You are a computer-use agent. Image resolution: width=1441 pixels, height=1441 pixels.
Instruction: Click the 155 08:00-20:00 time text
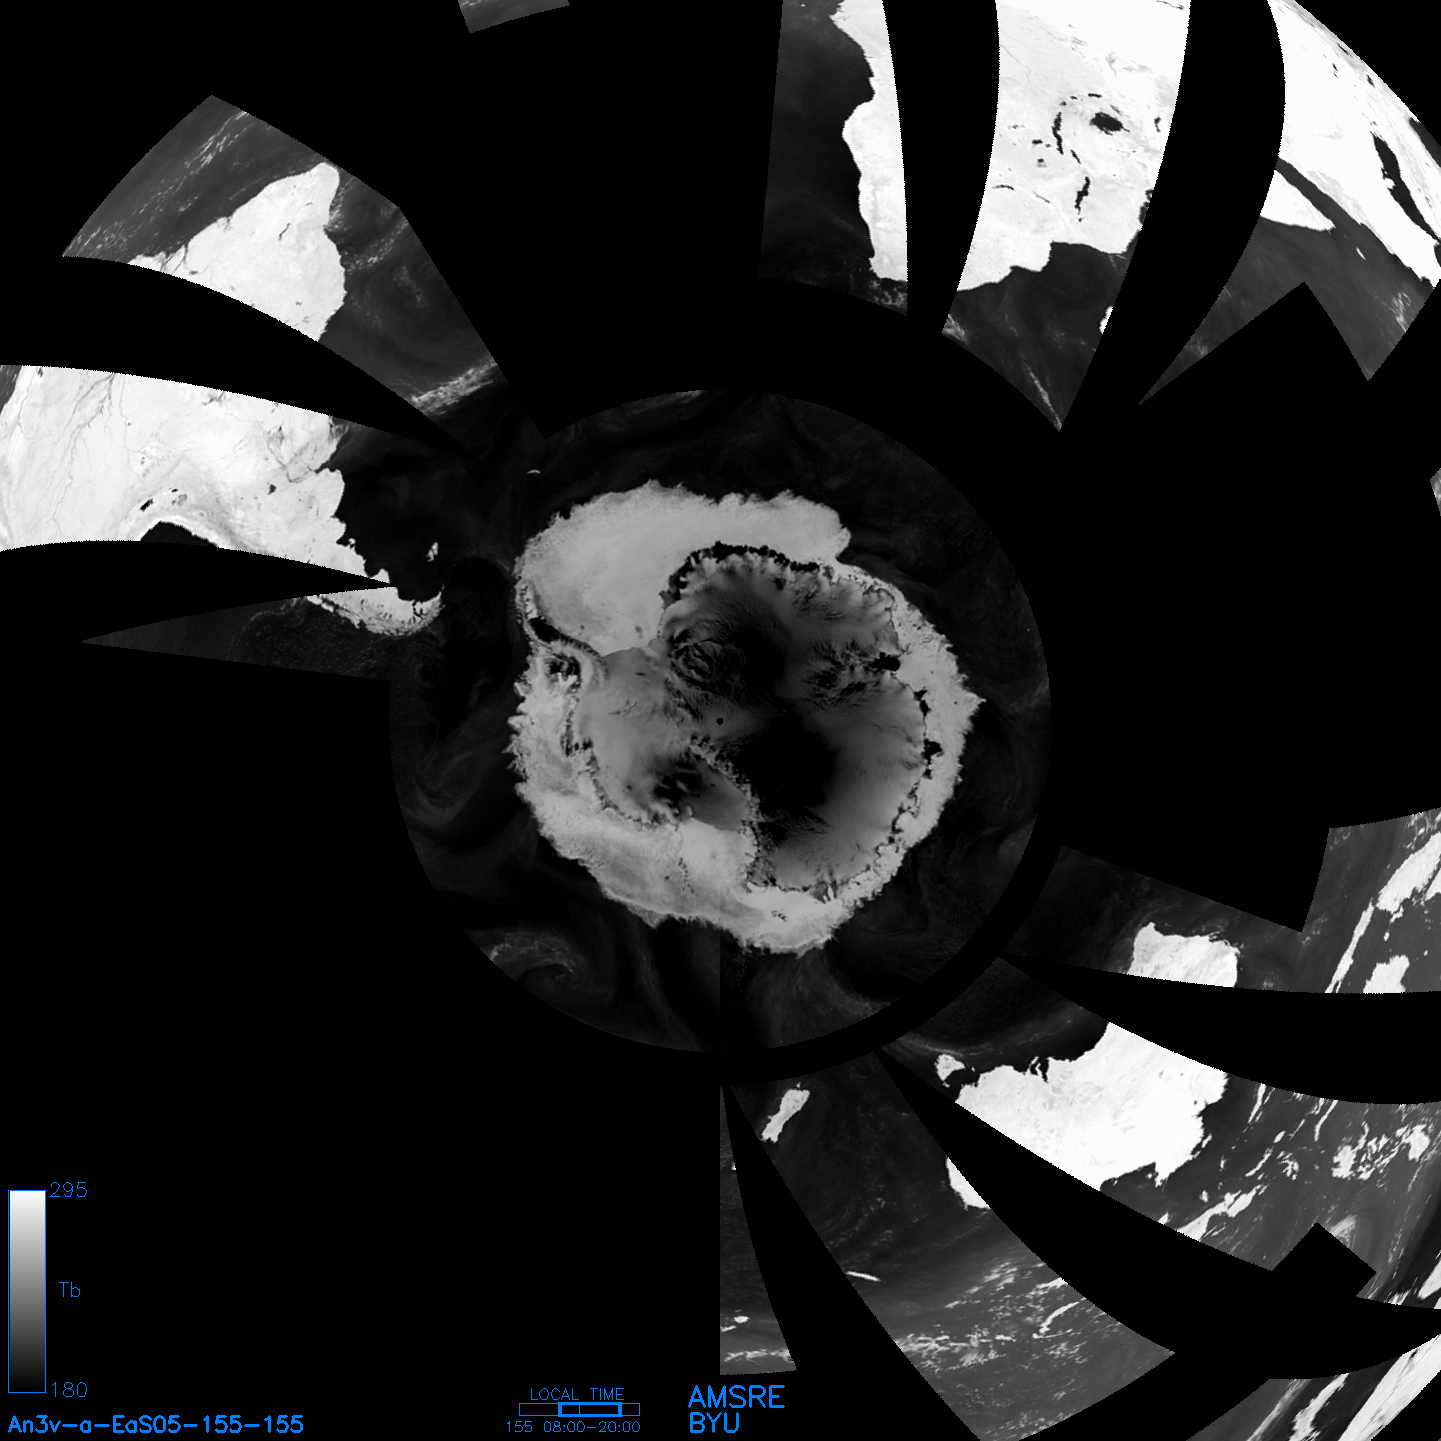point(573,1427)
